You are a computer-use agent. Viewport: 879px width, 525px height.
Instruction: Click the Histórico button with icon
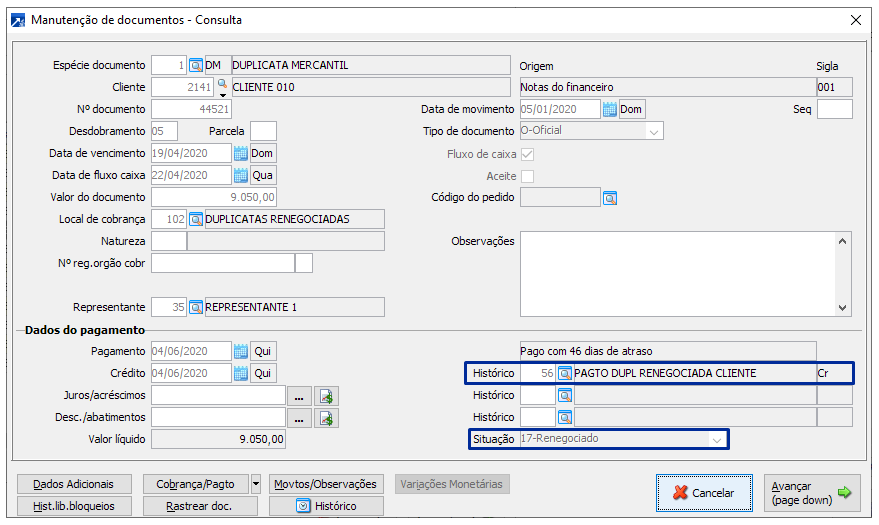pos(326,506)
